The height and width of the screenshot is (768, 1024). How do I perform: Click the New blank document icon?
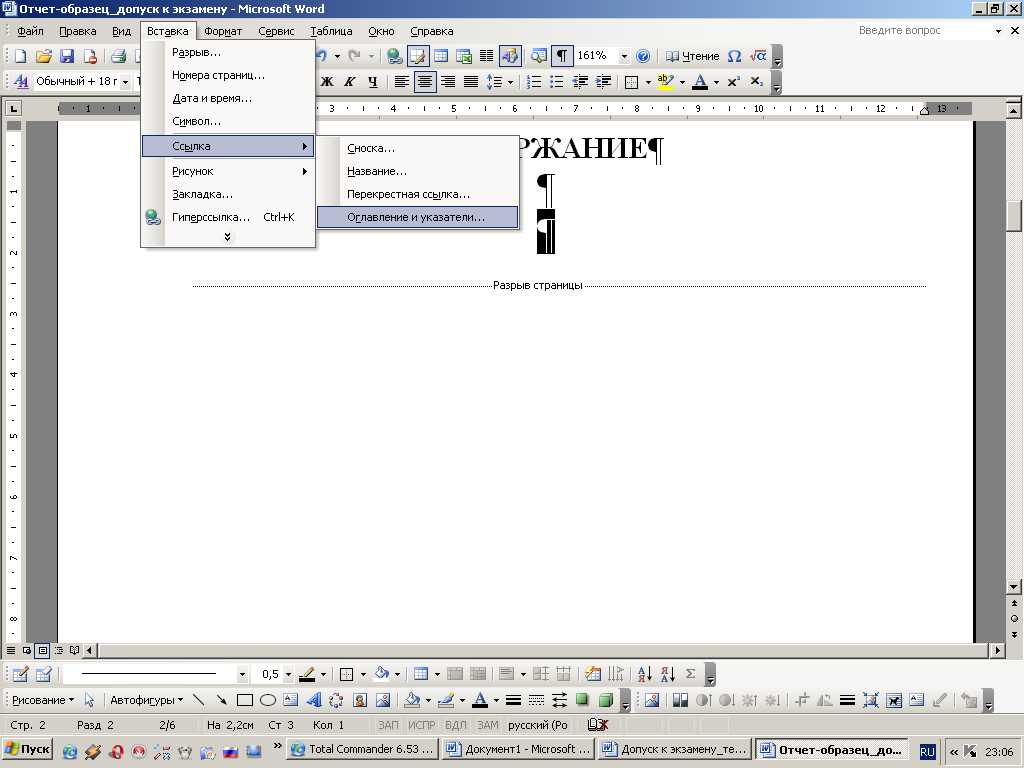pos(20,56)
